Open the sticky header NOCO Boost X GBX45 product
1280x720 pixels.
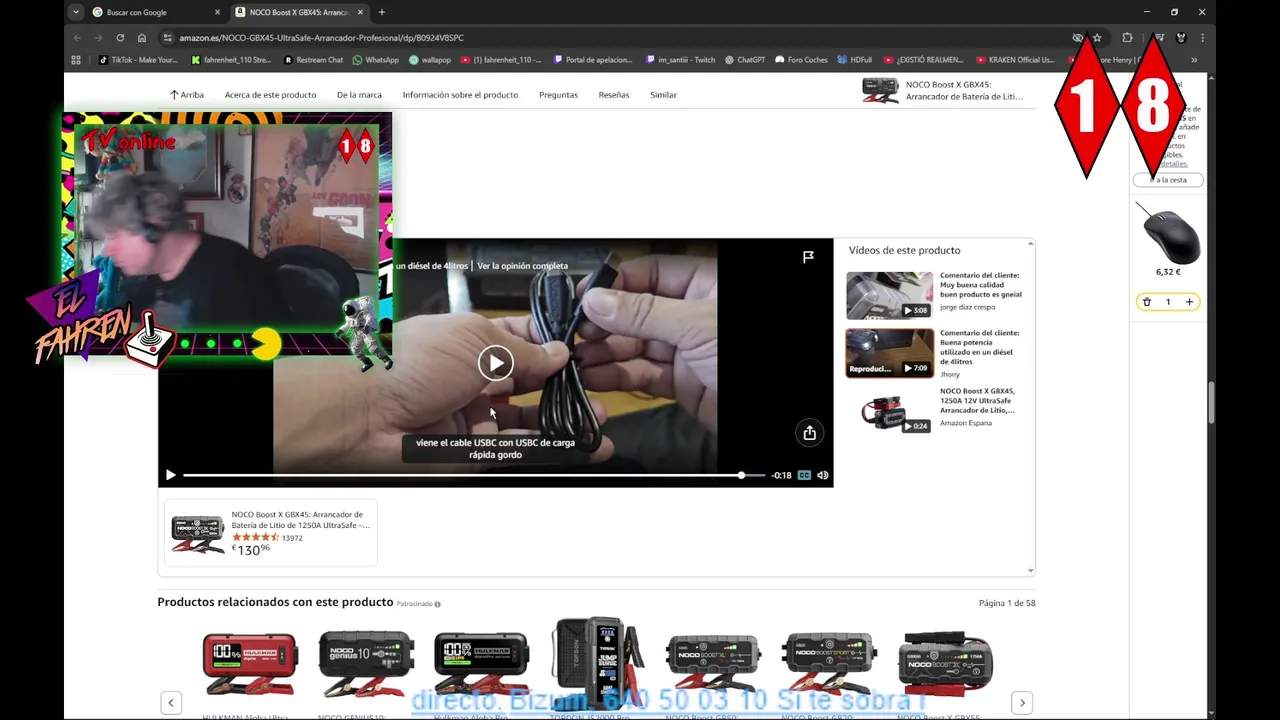943,91
